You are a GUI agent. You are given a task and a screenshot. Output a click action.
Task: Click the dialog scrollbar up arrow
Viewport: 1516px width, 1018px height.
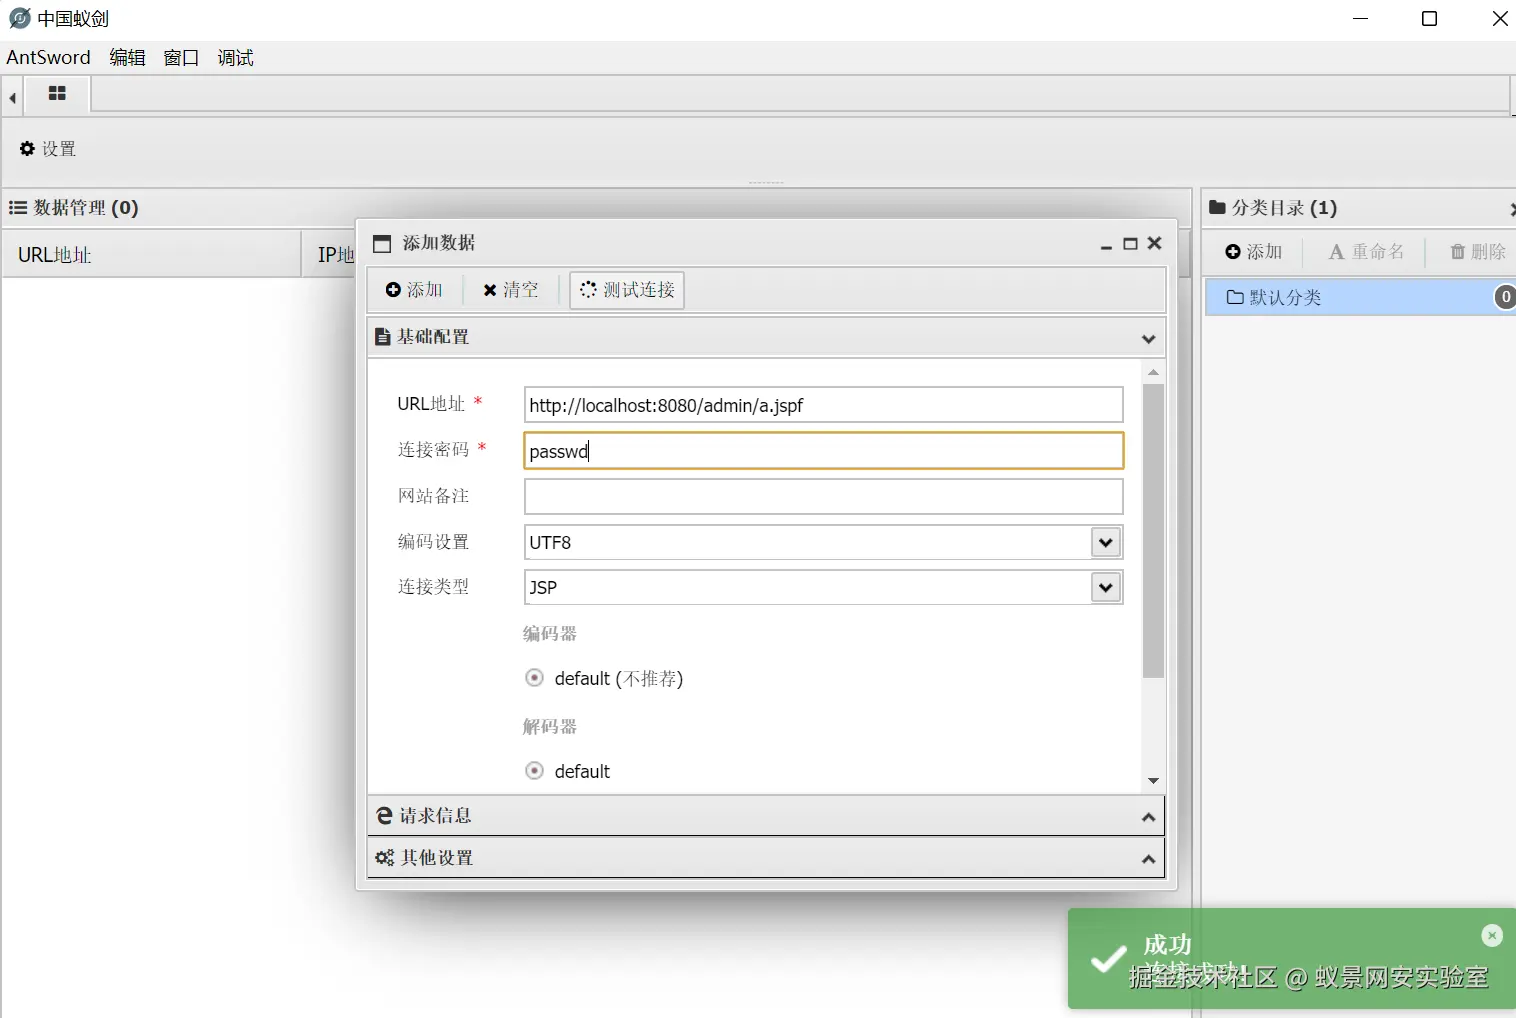tap(1154, 372)
